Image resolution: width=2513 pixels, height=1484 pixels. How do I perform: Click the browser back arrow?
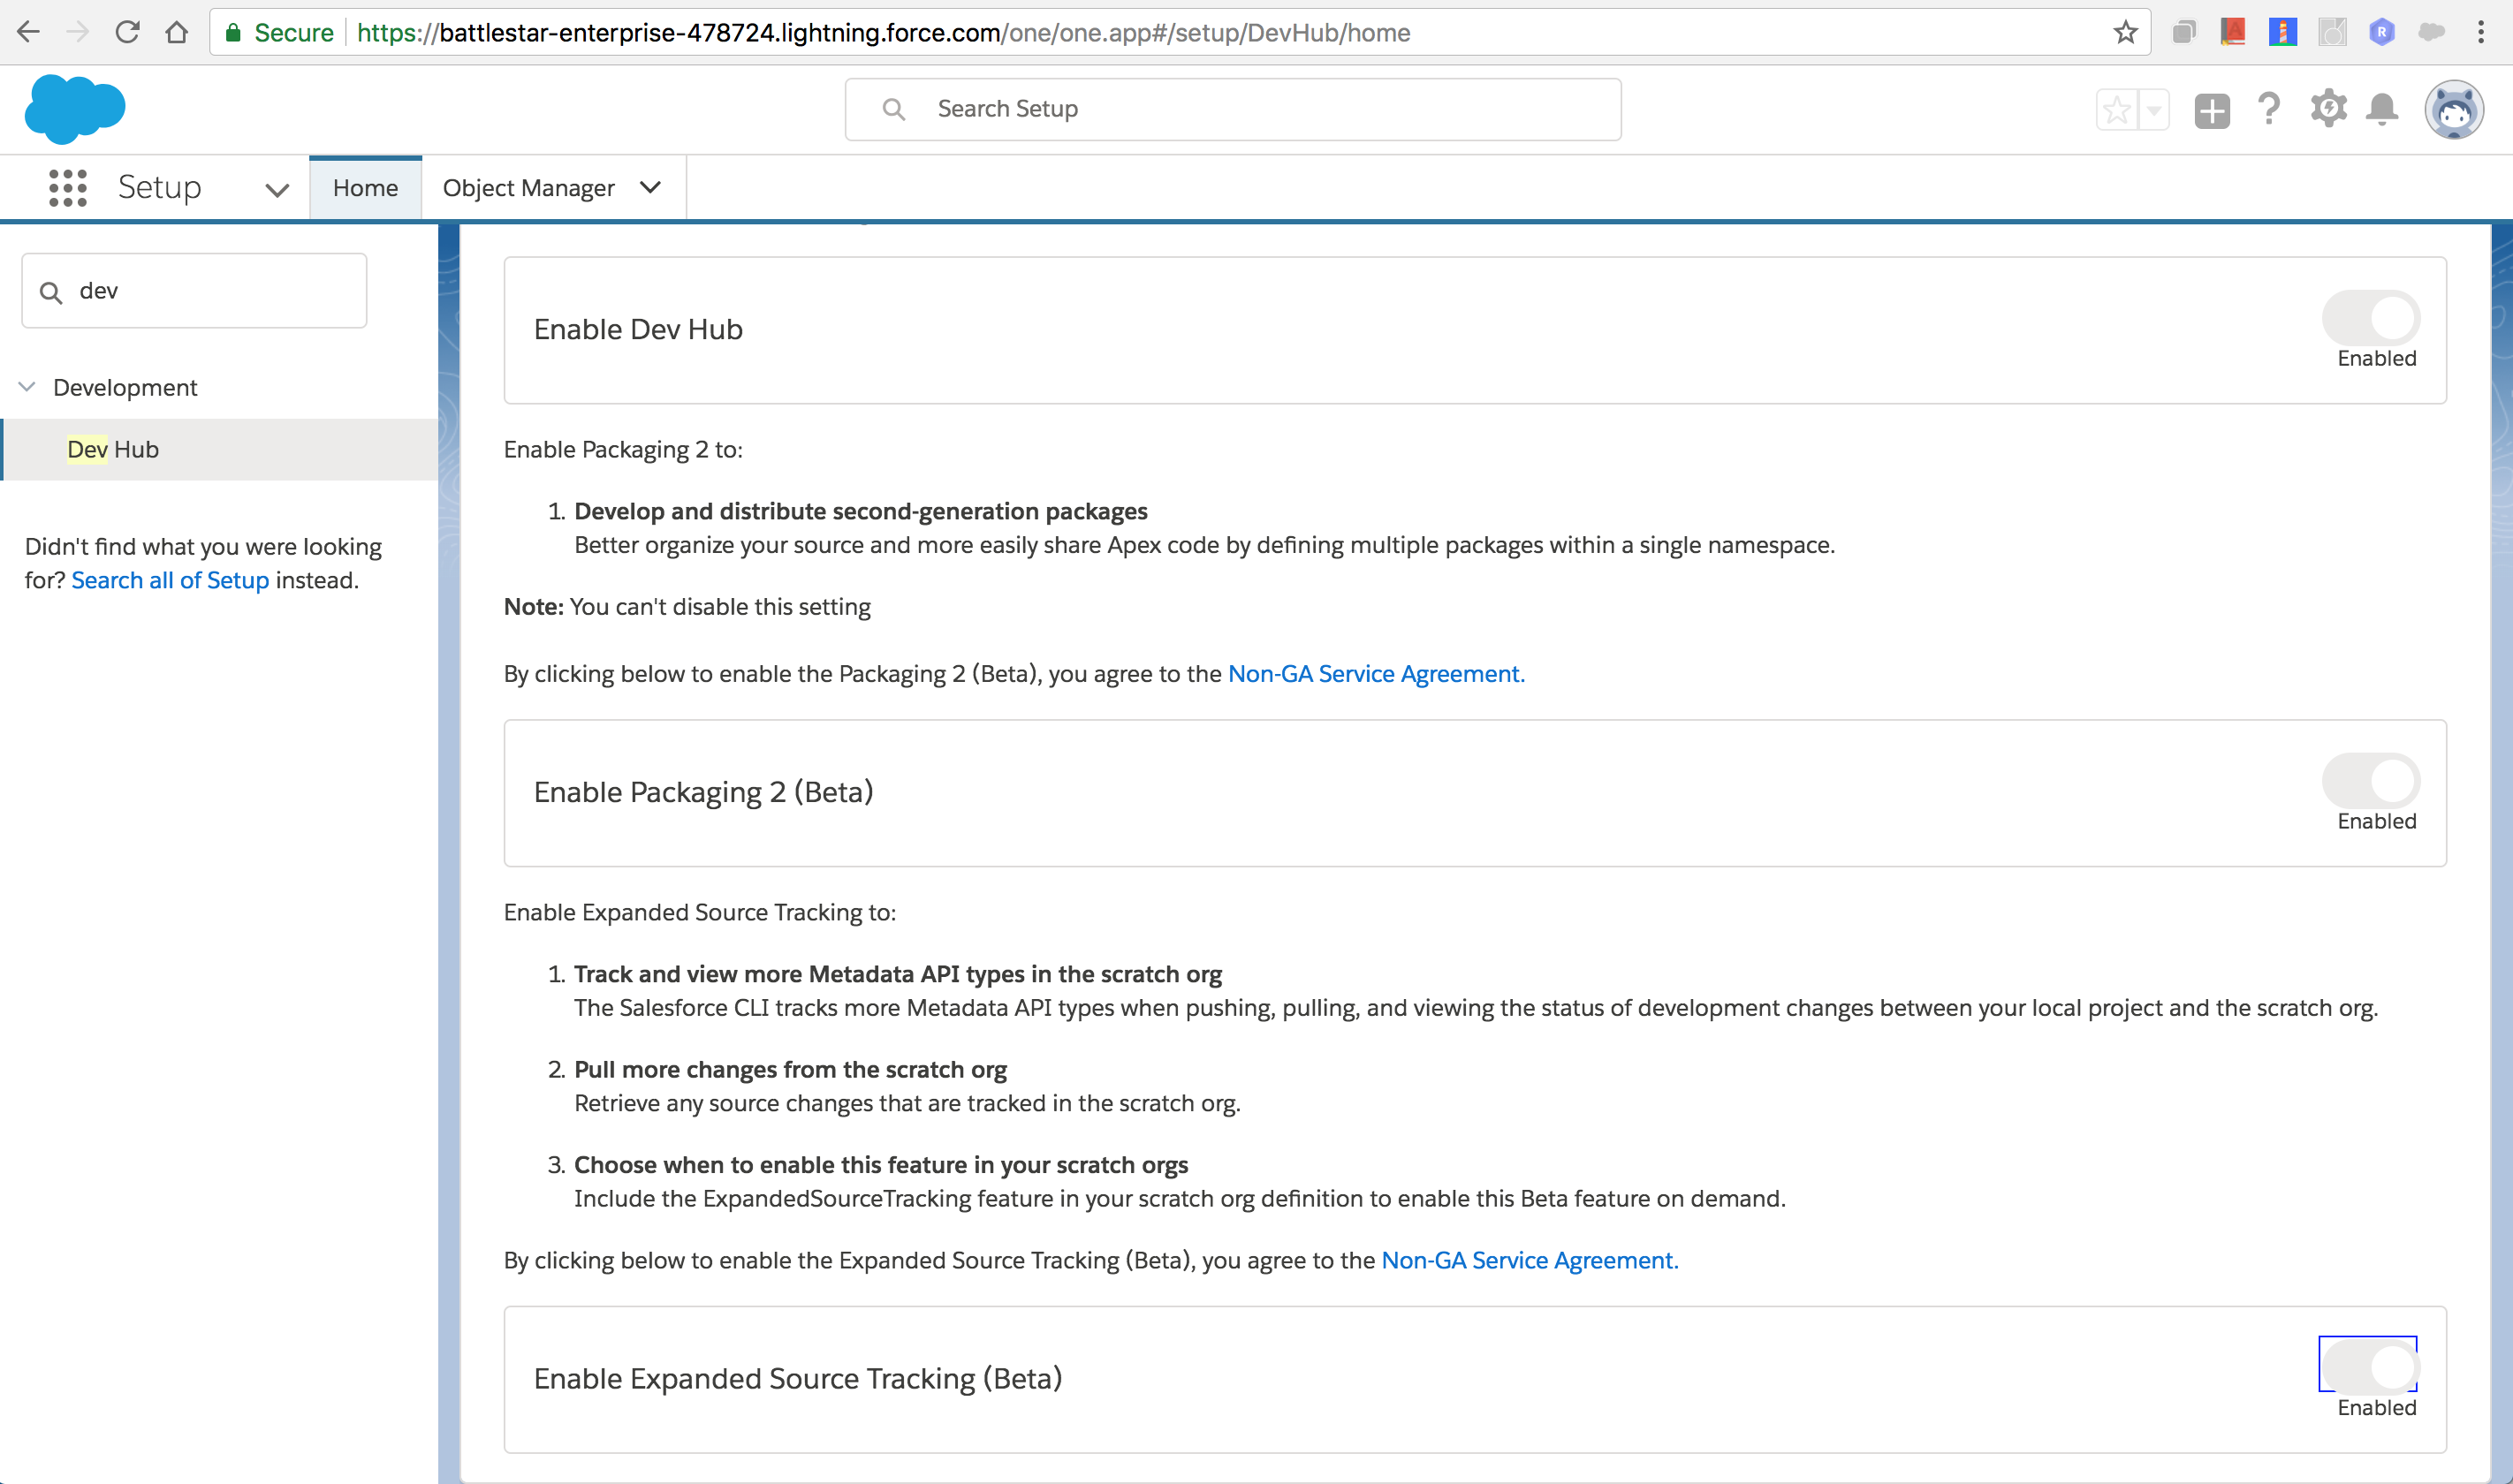[x=29, y=32]
